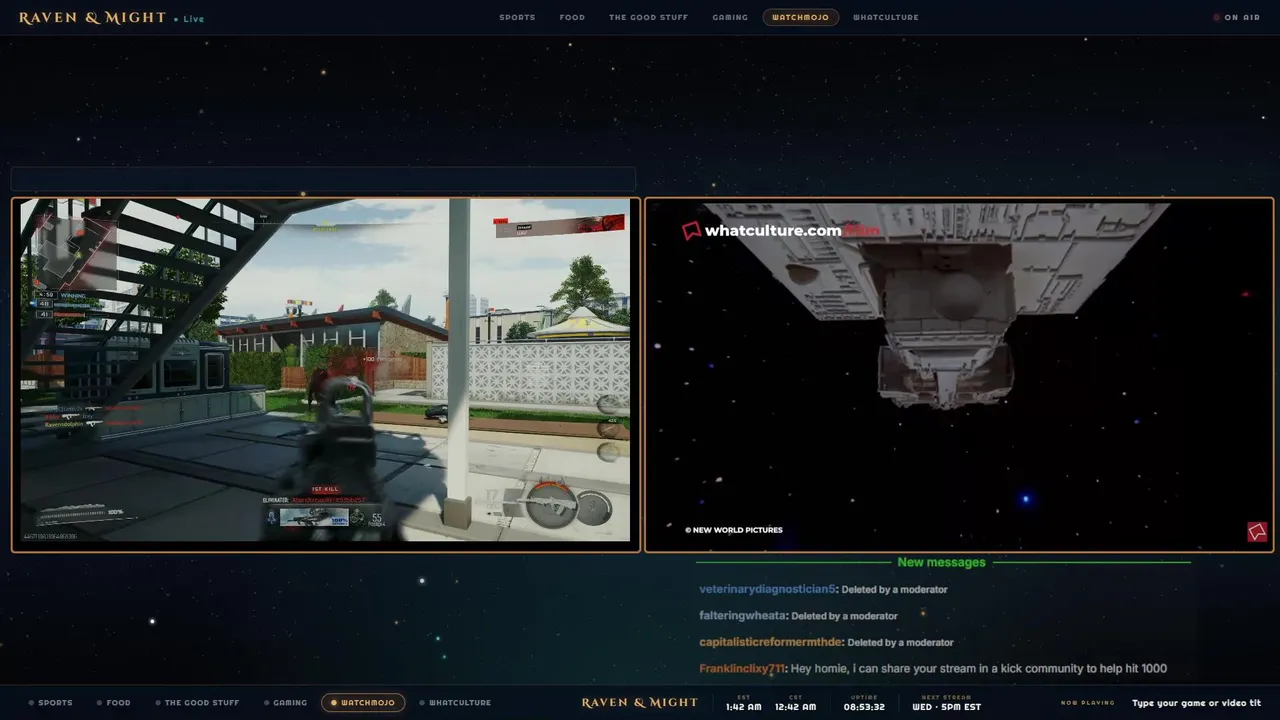Click the whatculture.com logo in right video

pos(781,230)
